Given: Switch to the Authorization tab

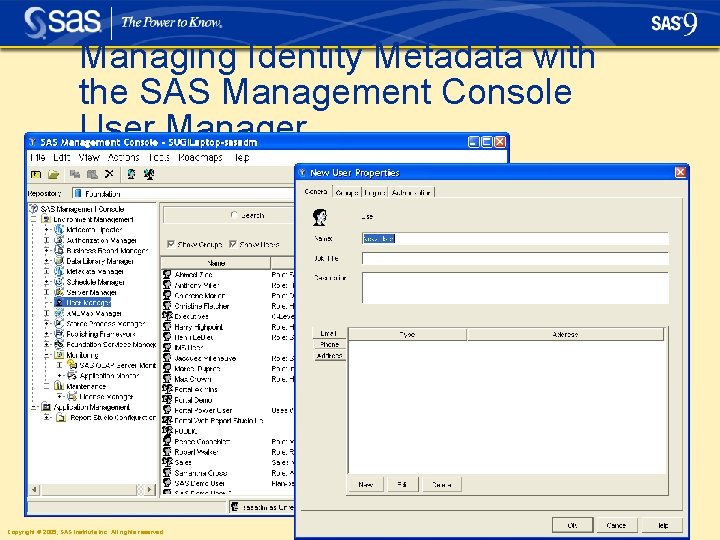Looking at the screenshot, I should click(x=411, y=192).
